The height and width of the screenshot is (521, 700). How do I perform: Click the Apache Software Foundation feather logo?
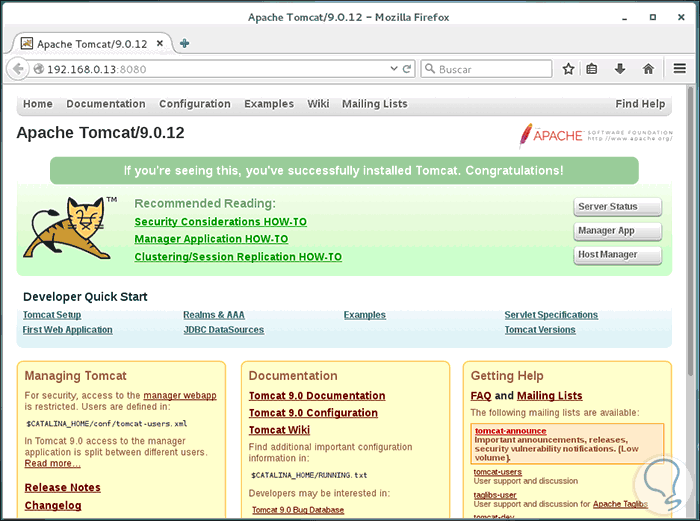(596, 135)
